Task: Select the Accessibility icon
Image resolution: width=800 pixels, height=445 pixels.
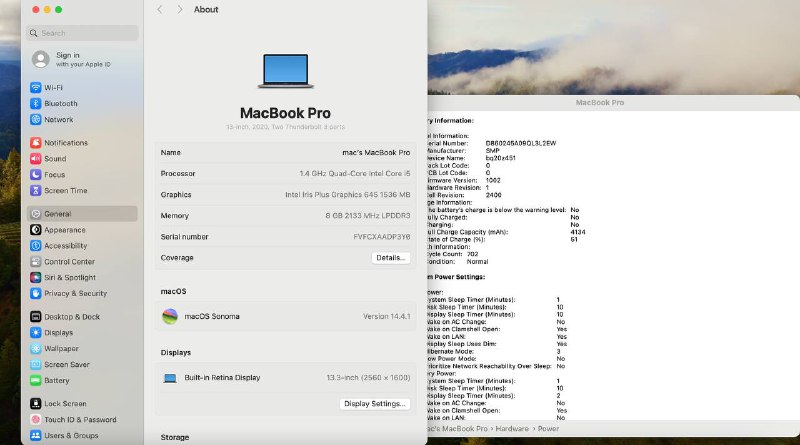Action: tap(36, 245)
